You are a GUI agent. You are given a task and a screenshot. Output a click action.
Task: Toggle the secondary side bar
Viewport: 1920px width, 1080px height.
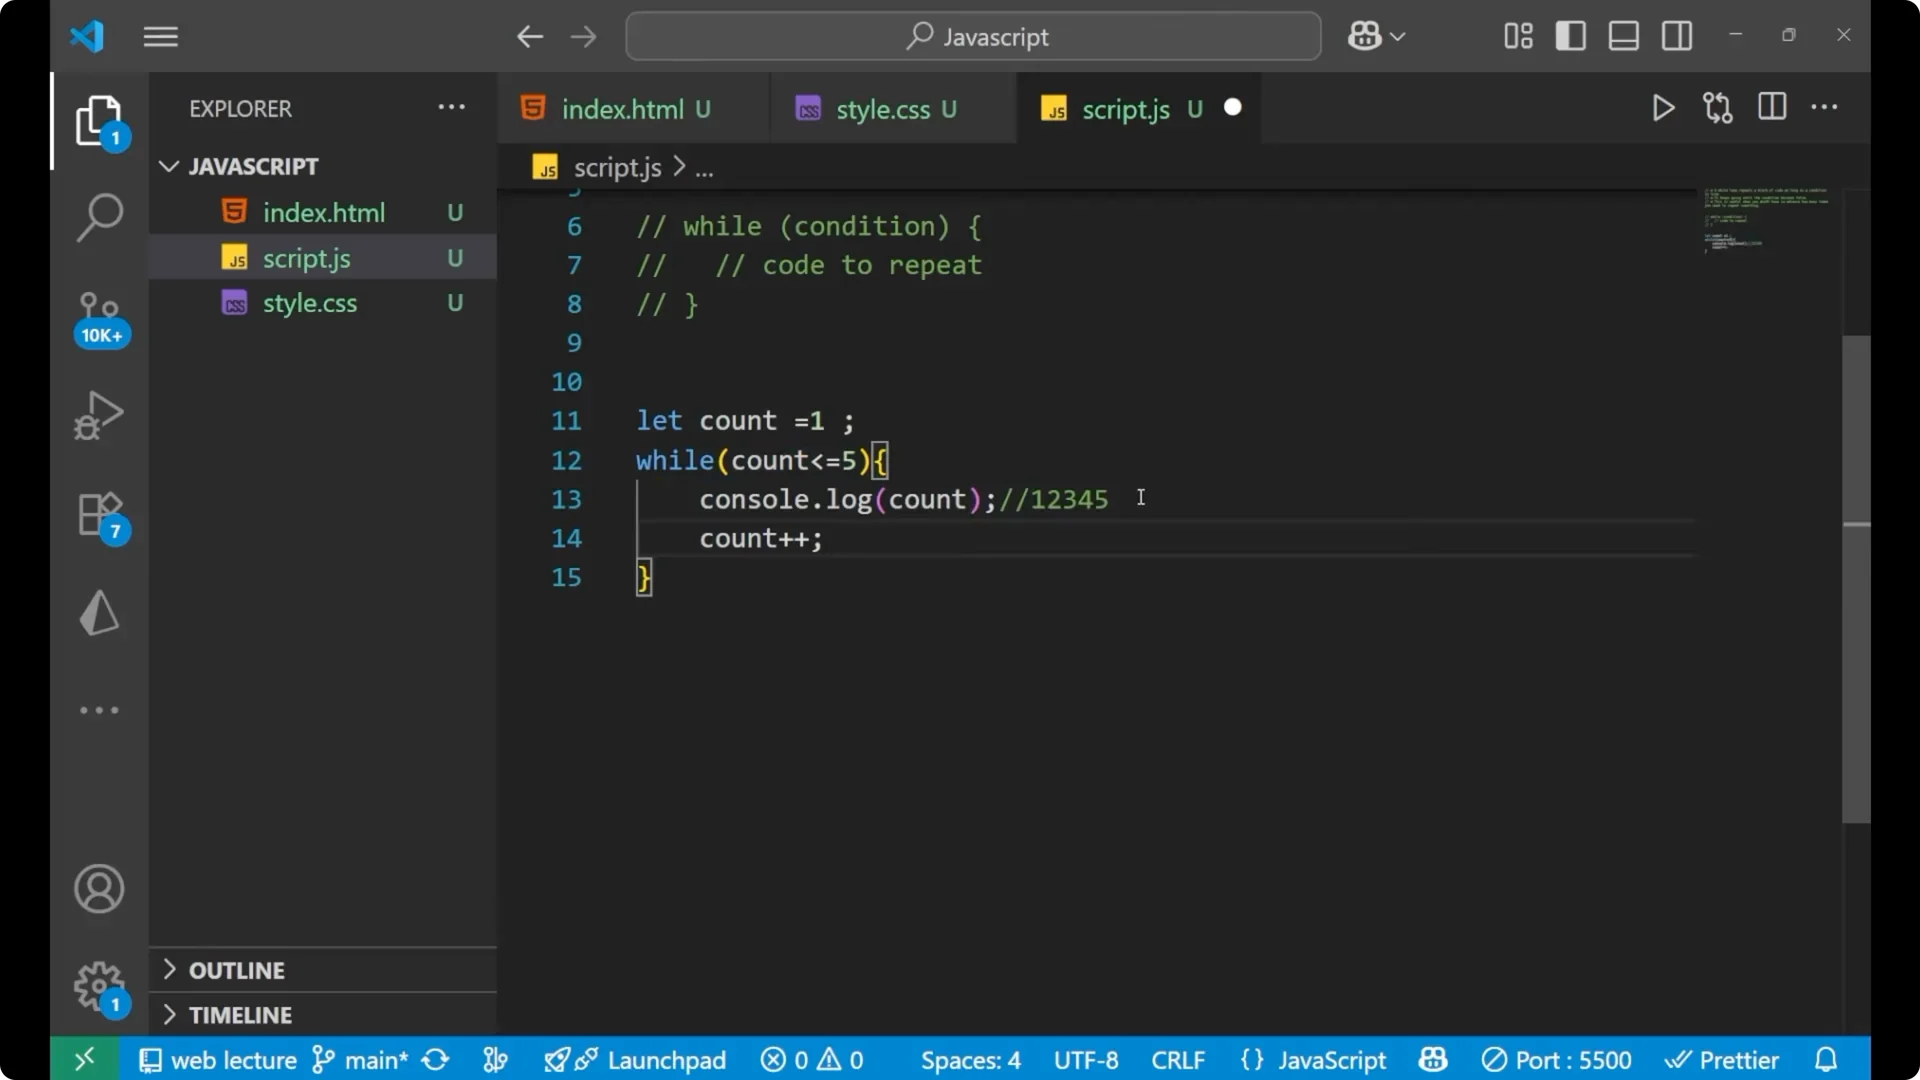1676,35
